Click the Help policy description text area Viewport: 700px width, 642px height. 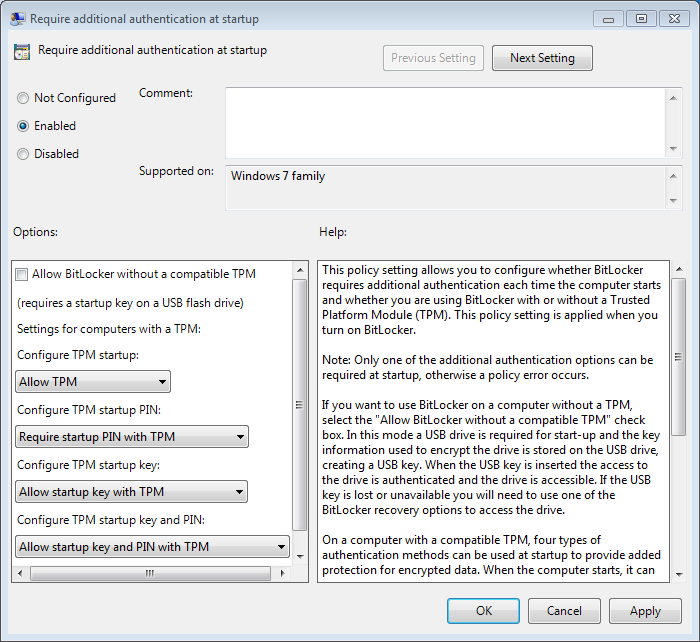click(x=493, y=421)
